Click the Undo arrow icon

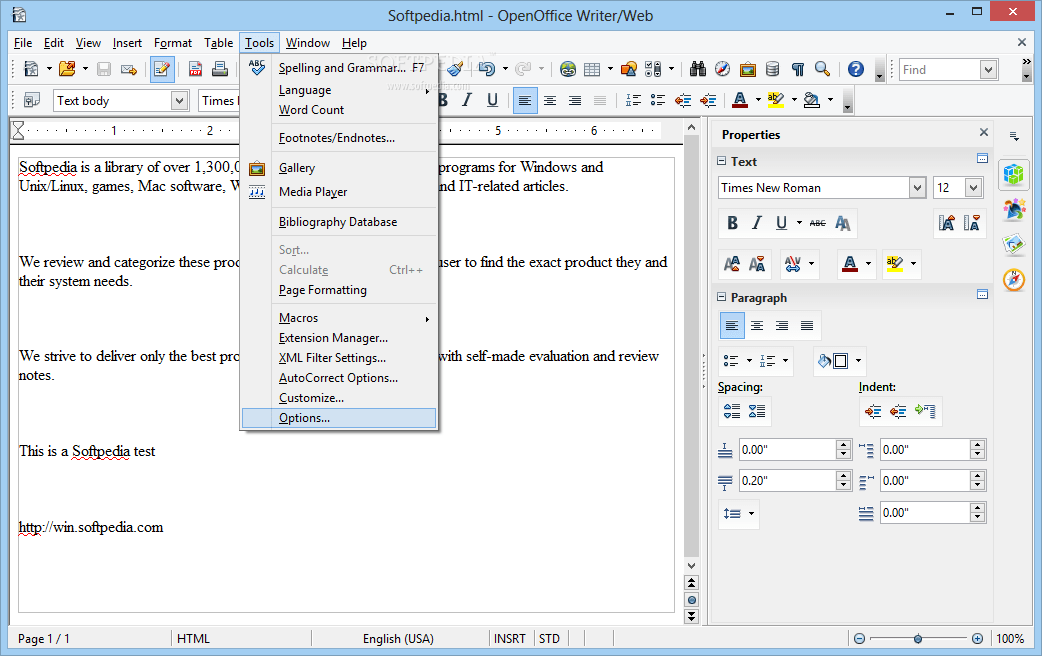pyautogui.click(x=486, y=69)
